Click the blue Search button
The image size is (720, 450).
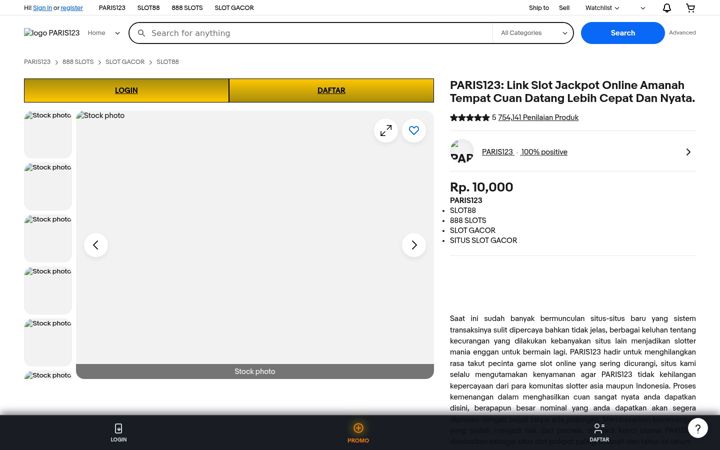(x=623, y=33)
